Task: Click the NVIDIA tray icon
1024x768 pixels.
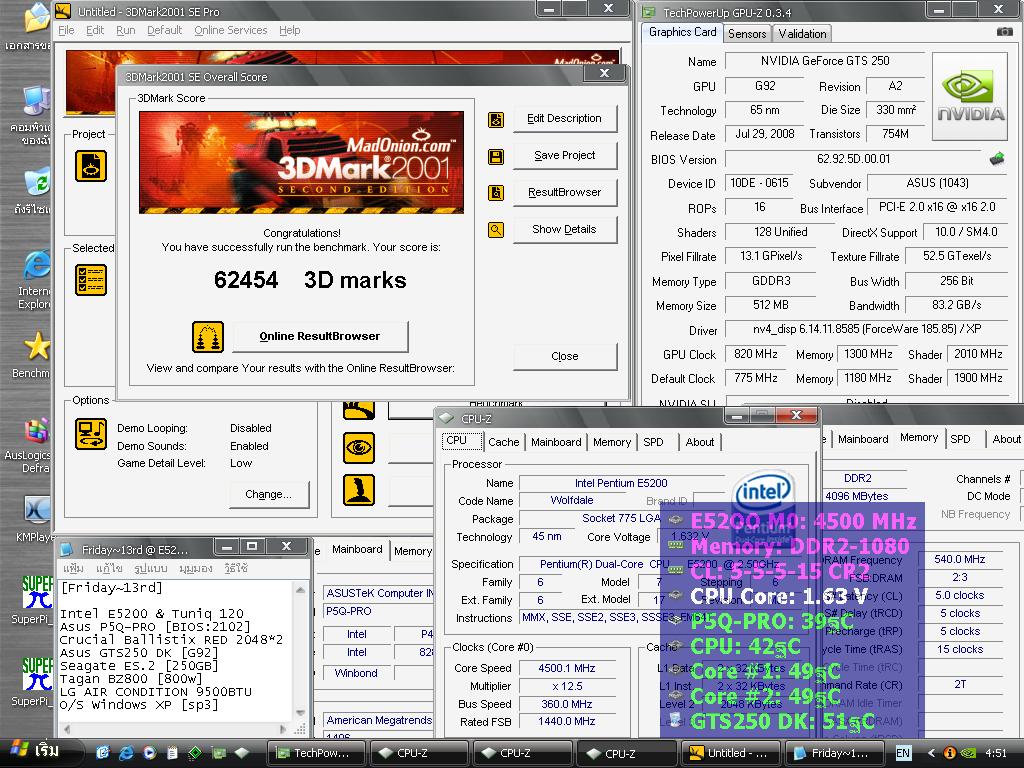Action: pyautogui.click(x=968, y=753)
